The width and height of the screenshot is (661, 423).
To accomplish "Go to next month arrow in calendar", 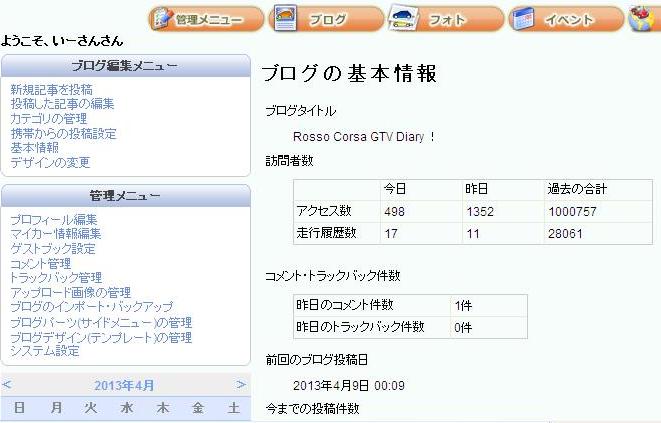I will point(241,385).
